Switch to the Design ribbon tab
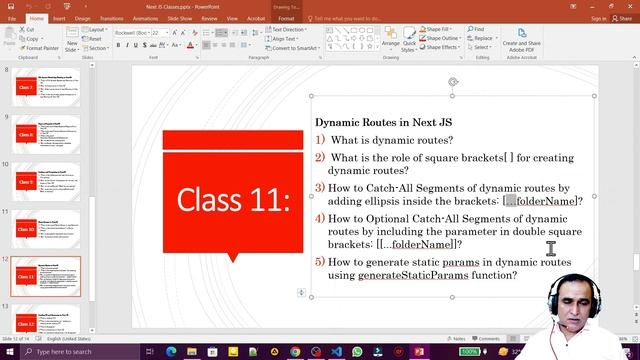Viewport: 640px width, 360px height. pyautogui.click(x=82, y=19)
